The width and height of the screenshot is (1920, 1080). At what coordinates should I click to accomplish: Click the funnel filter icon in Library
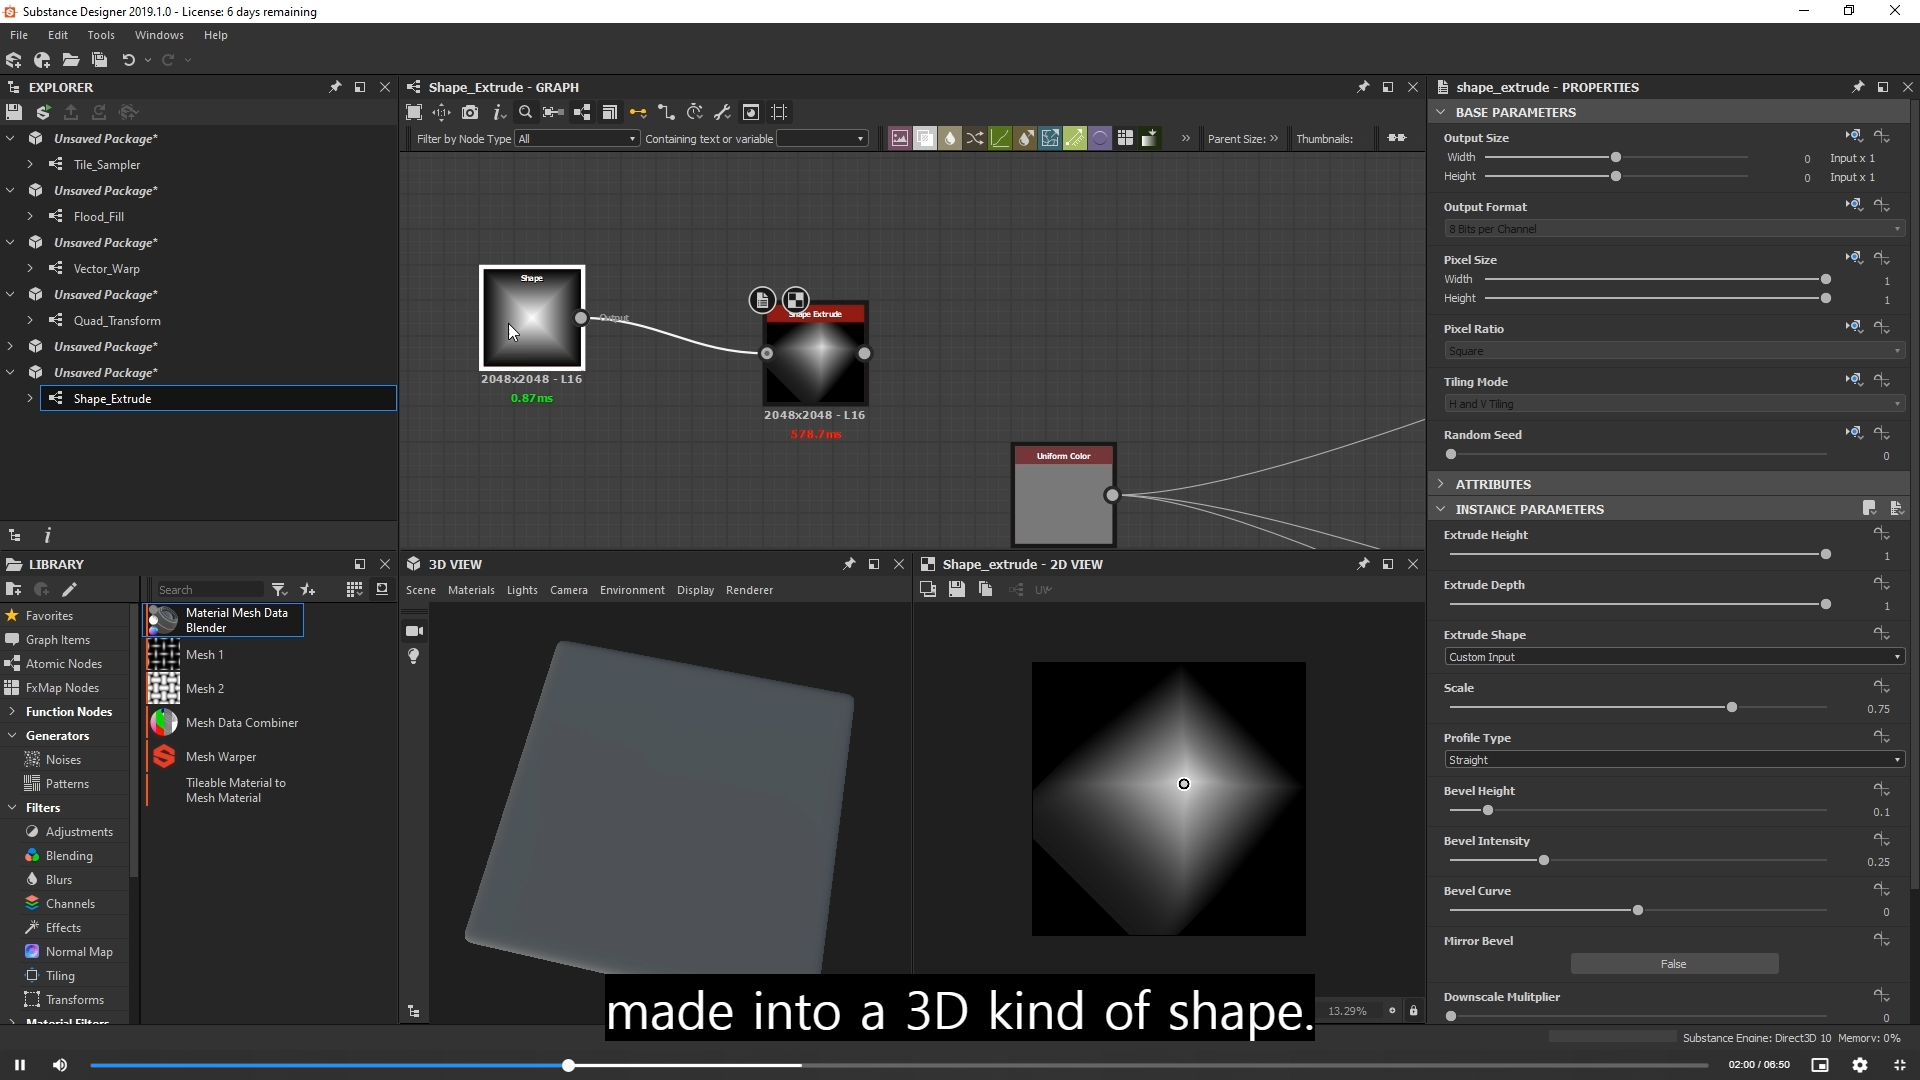tap(279, 590)
